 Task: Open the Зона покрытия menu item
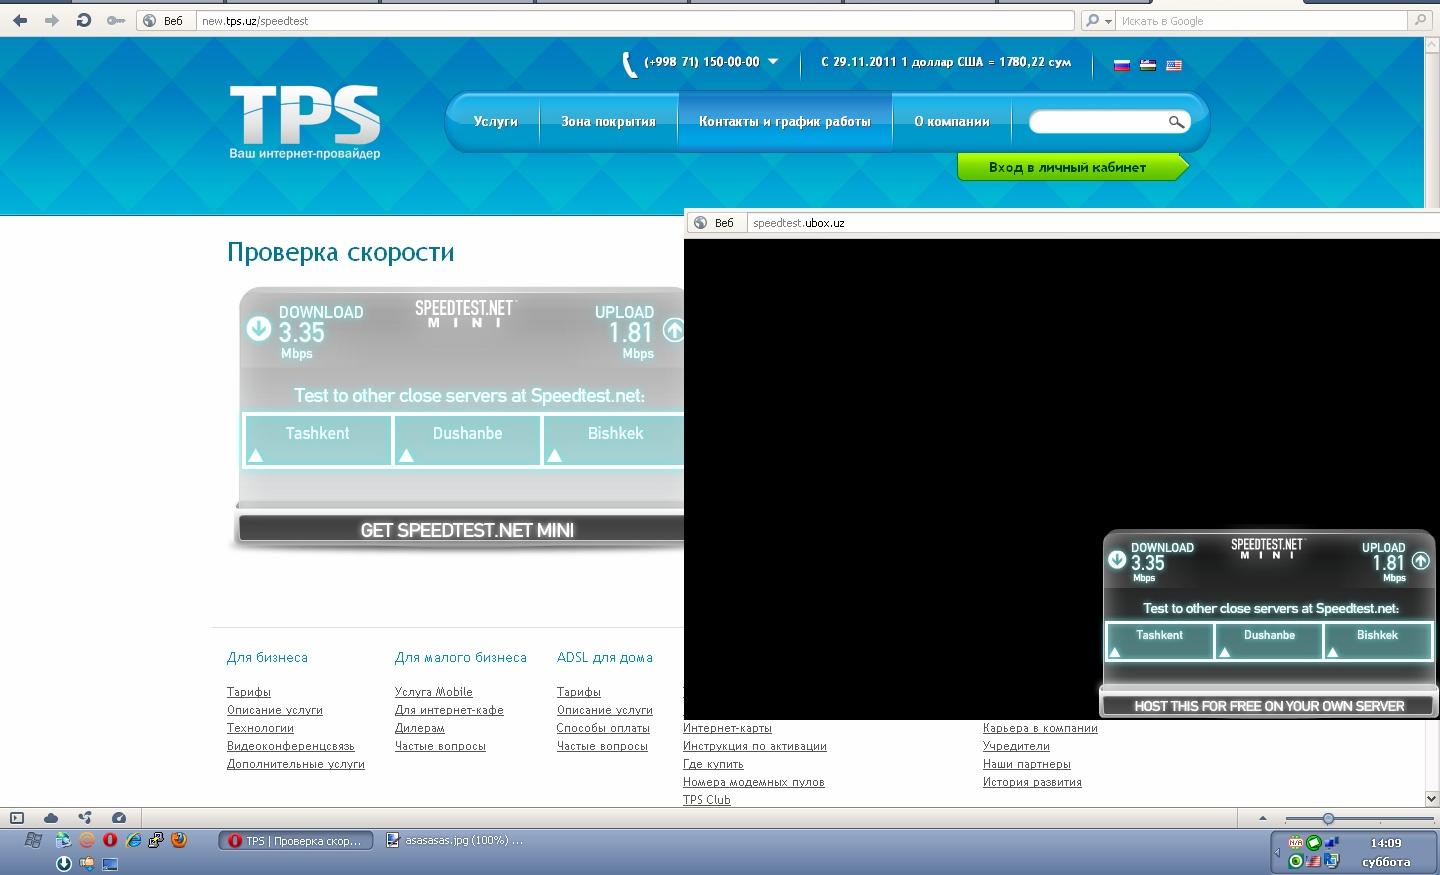[608, 121]
